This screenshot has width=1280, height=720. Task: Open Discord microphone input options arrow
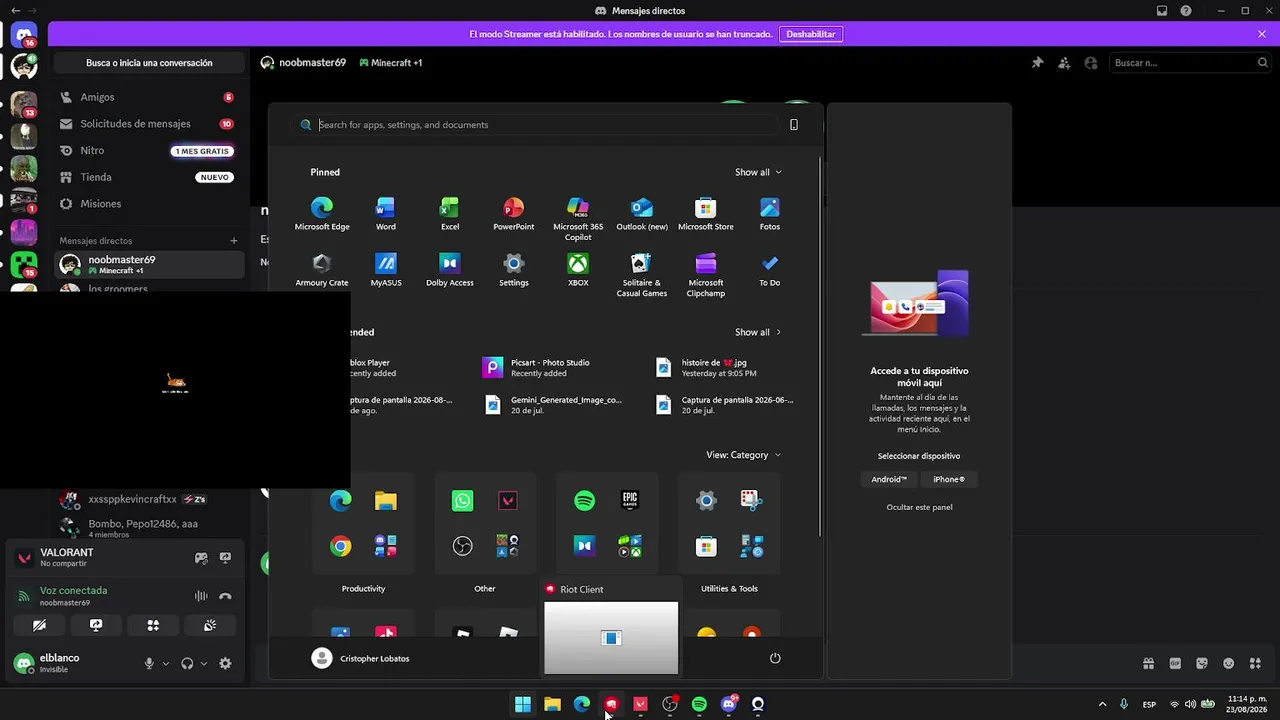(x=166, y=663)
